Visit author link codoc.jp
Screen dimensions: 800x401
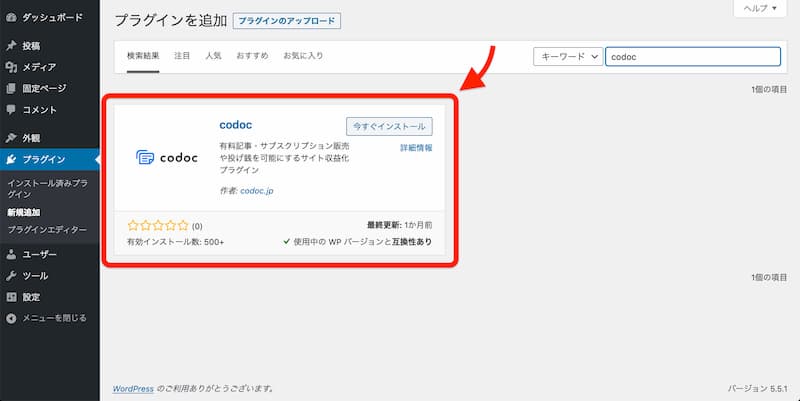coord(257,191)
